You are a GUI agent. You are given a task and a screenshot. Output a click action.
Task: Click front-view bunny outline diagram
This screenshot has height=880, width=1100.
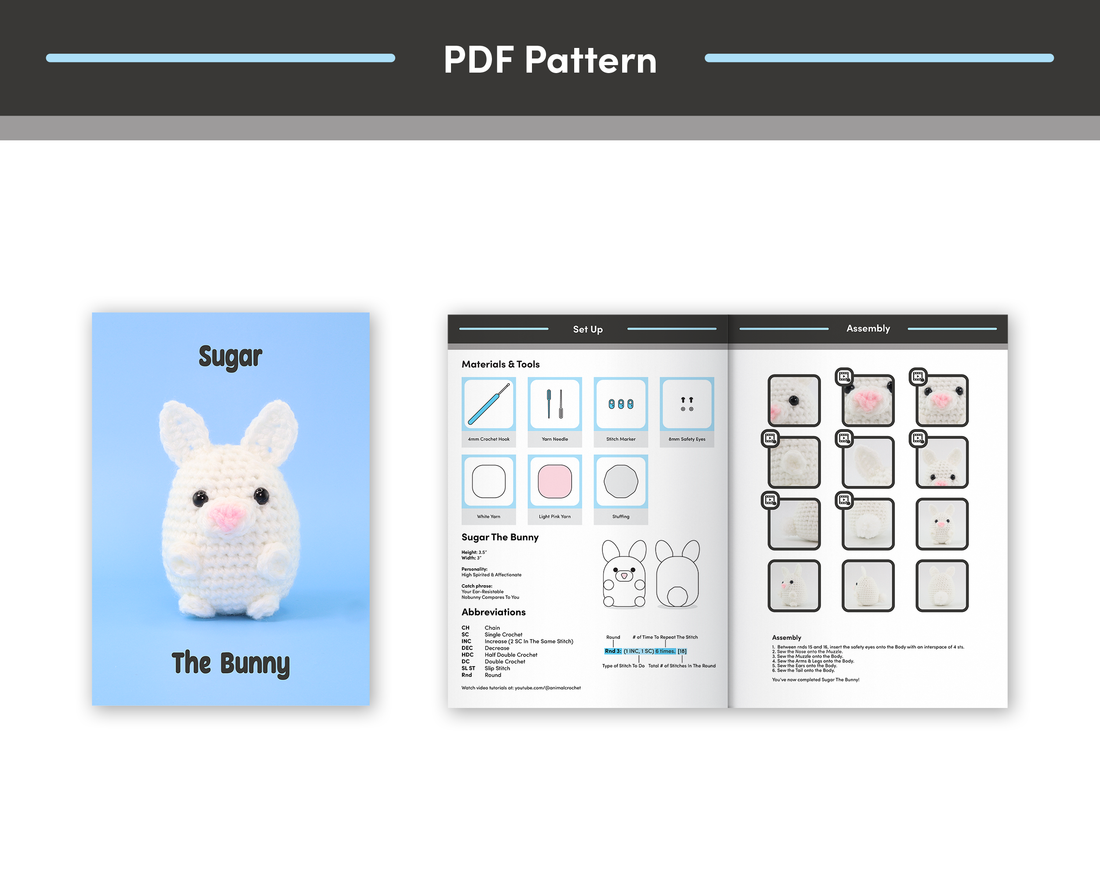tap(625, 575)
